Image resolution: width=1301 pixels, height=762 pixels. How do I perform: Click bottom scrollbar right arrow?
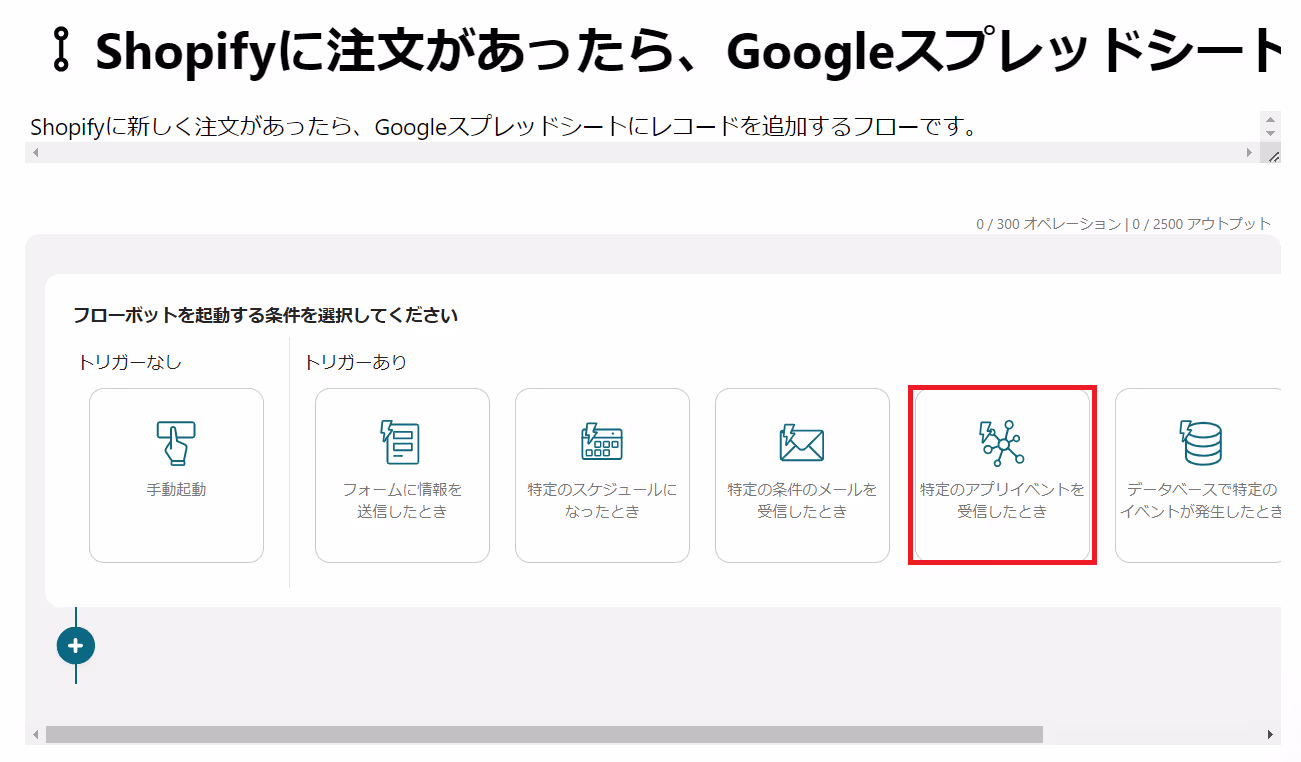[x=1271, y=734]
